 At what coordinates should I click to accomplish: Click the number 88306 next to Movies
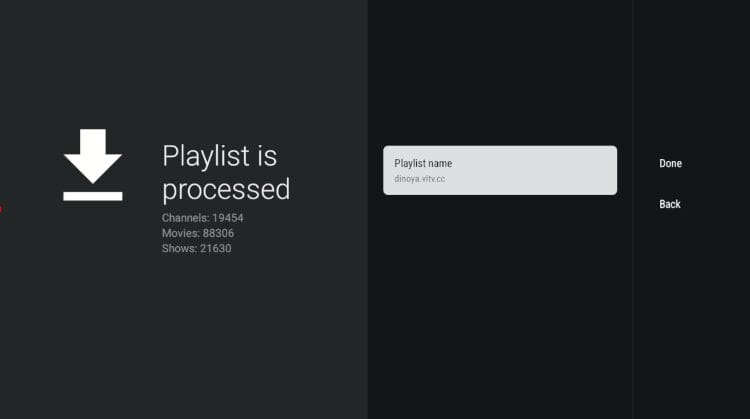219,233
